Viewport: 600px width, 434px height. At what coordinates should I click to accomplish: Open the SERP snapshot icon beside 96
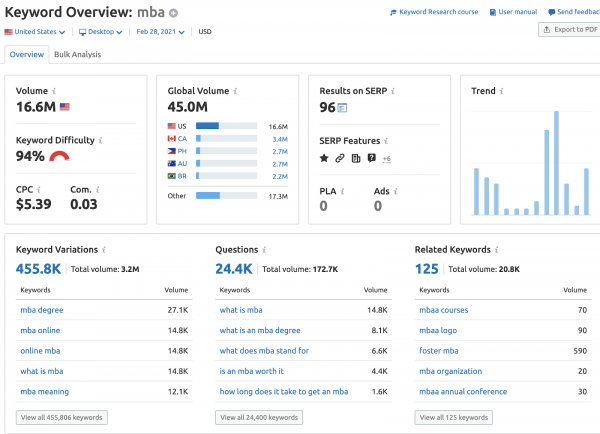pos(342,108)
